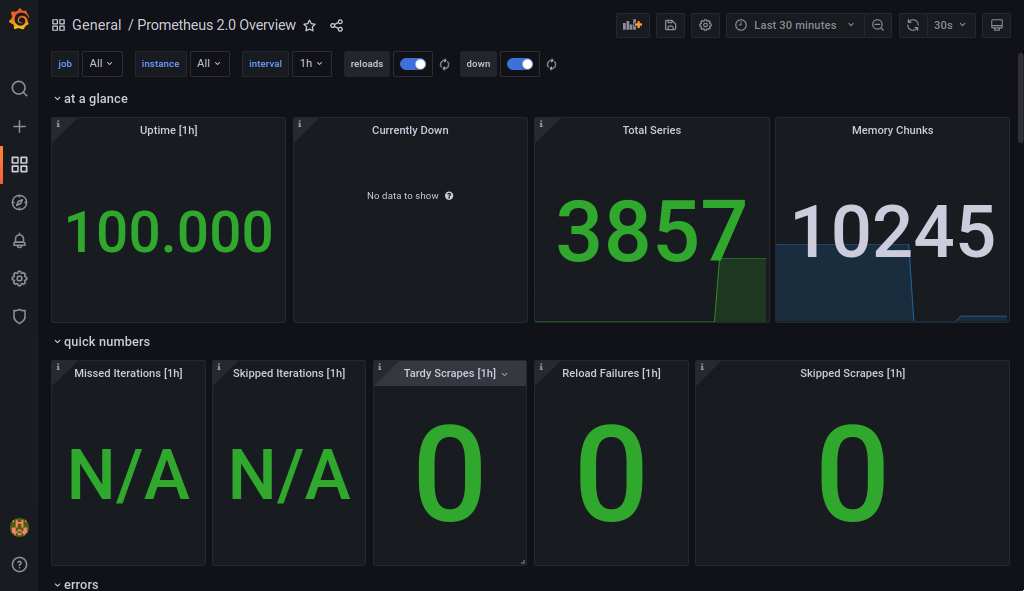Open the Last 30 minutes time picker
The width and height of the screenshot is (1024, 591).
point(795,25)
